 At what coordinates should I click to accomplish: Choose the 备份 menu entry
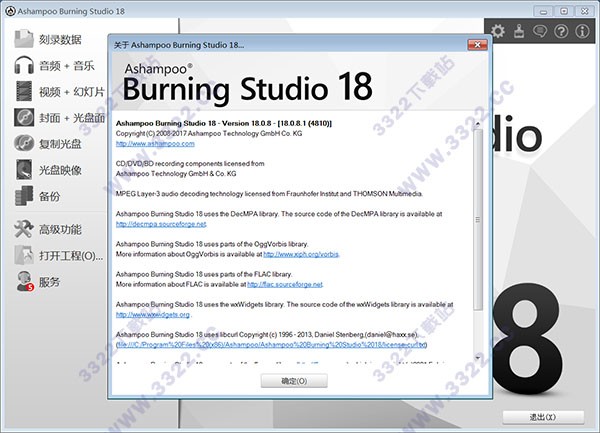tap(49, 196)
